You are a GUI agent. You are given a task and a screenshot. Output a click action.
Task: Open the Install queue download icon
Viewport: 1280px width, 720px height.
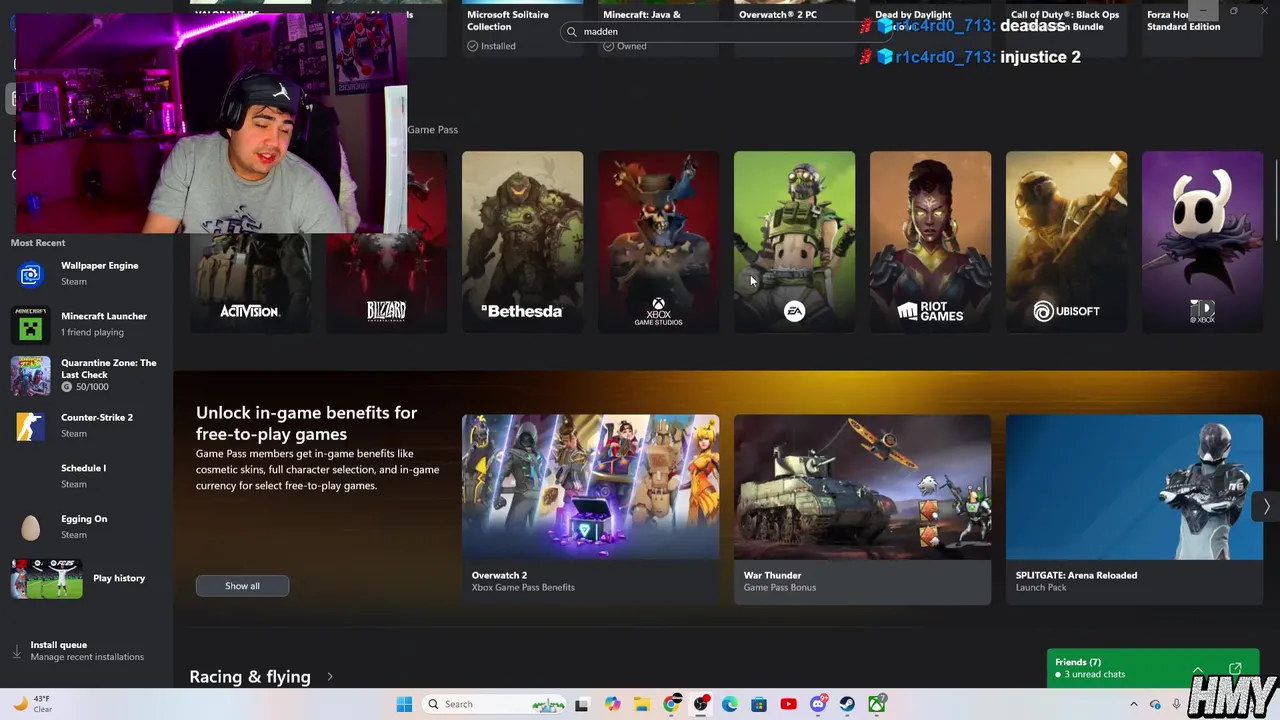[16, 651]
